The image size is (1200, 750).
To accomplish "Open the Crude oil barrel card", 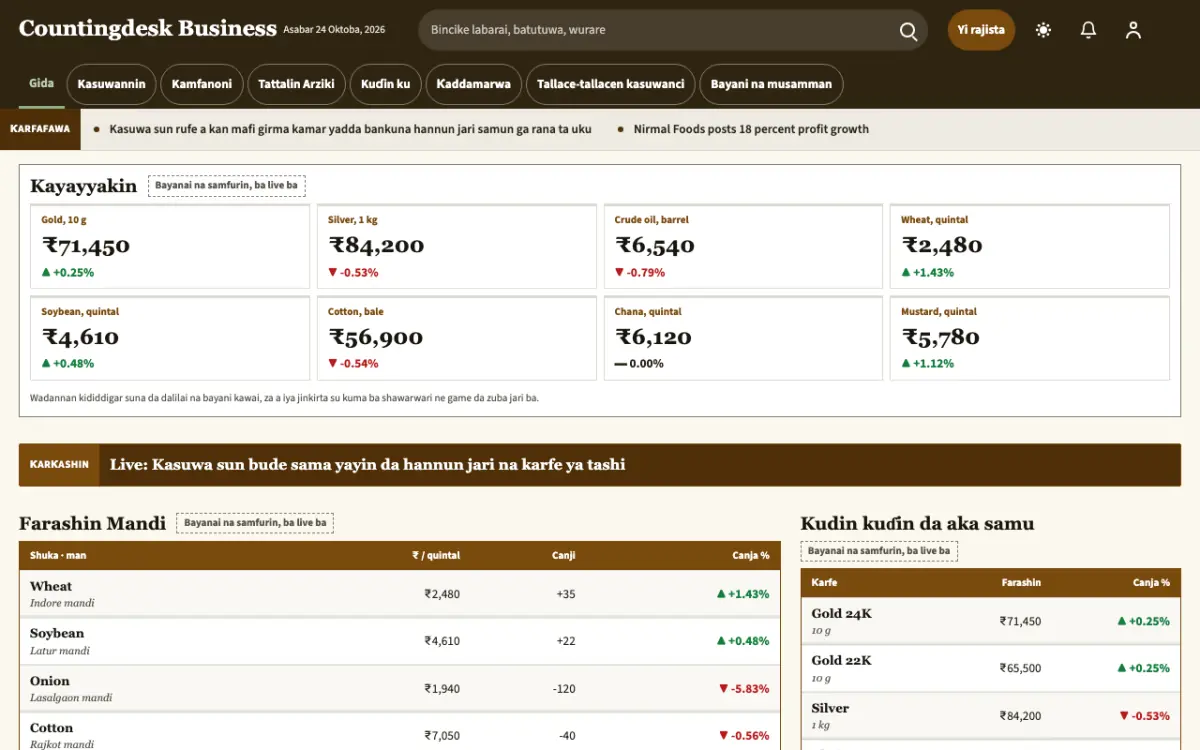I will [x=743, y=246].
